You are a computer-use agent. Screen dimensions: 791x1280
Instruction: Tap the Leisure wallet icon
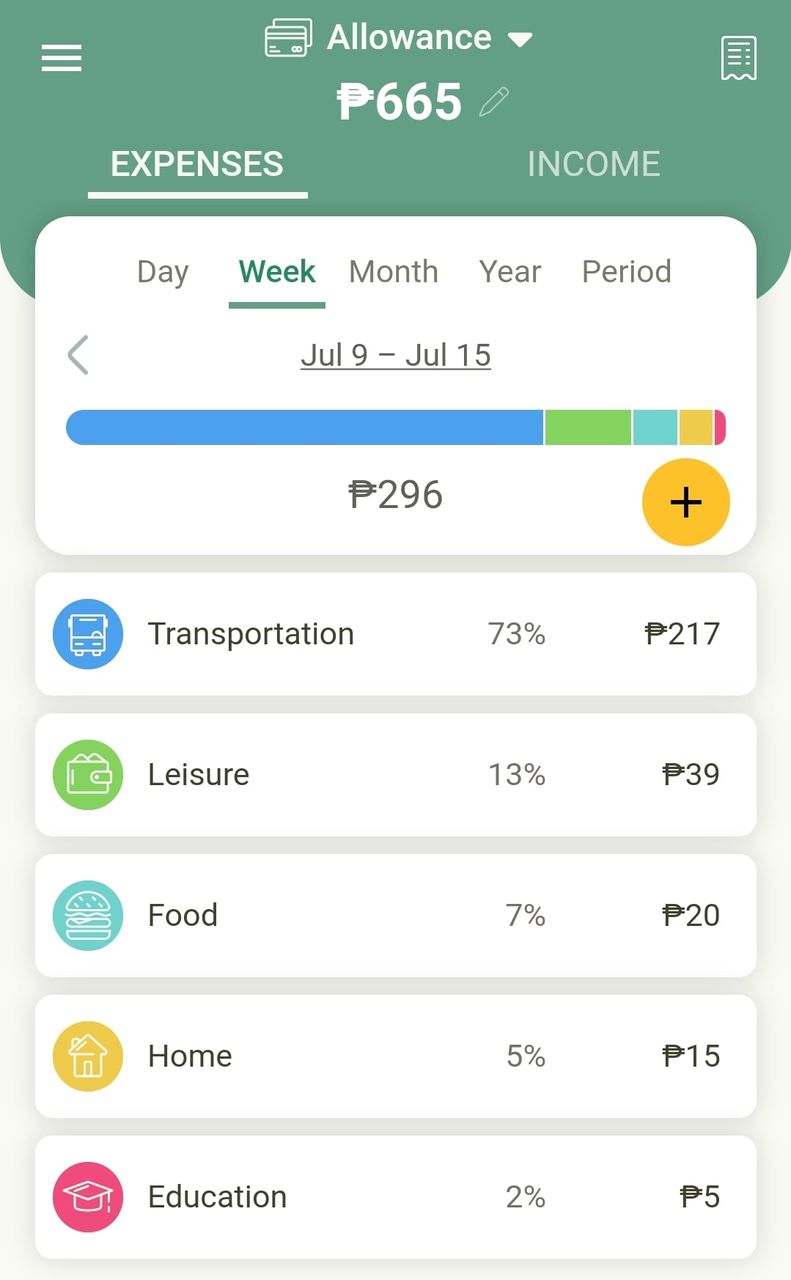pyautogui.click(x=88, y=775)
